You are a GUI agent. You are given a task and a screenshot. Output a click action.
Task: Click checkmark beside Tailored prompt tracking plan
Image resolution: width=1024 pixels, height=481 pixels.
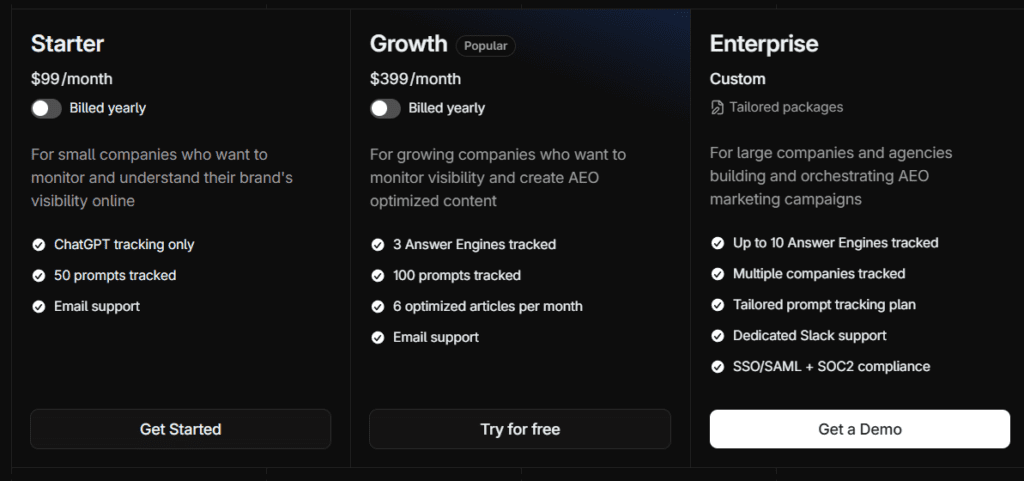[x=717, y=305]
